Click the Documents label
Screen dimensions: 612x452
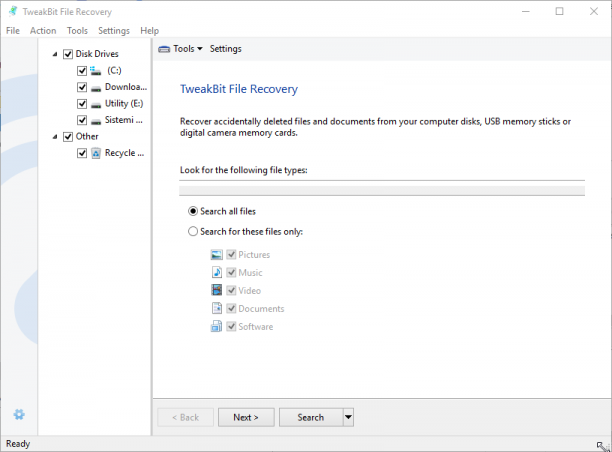pos(261,309)
